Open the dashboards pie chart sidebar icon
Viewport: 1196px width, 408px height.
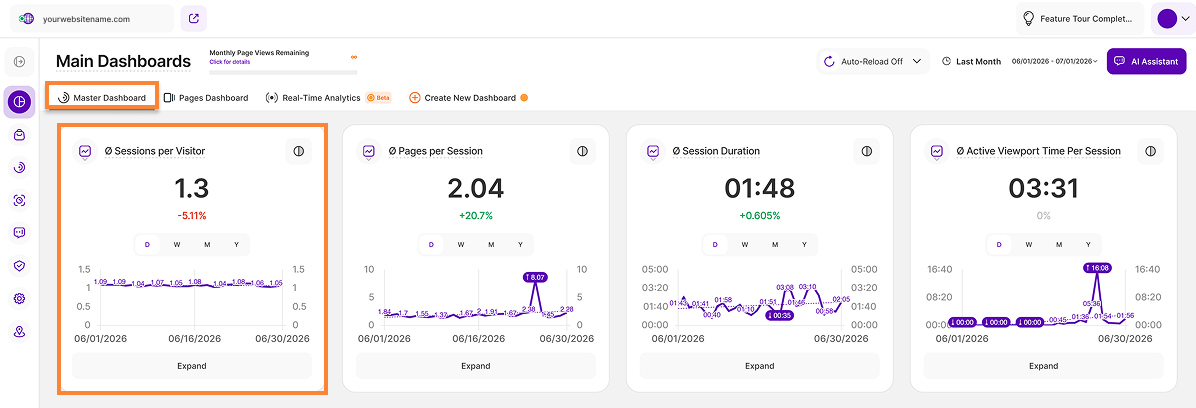pyautogui.click(x=19, y=101)
